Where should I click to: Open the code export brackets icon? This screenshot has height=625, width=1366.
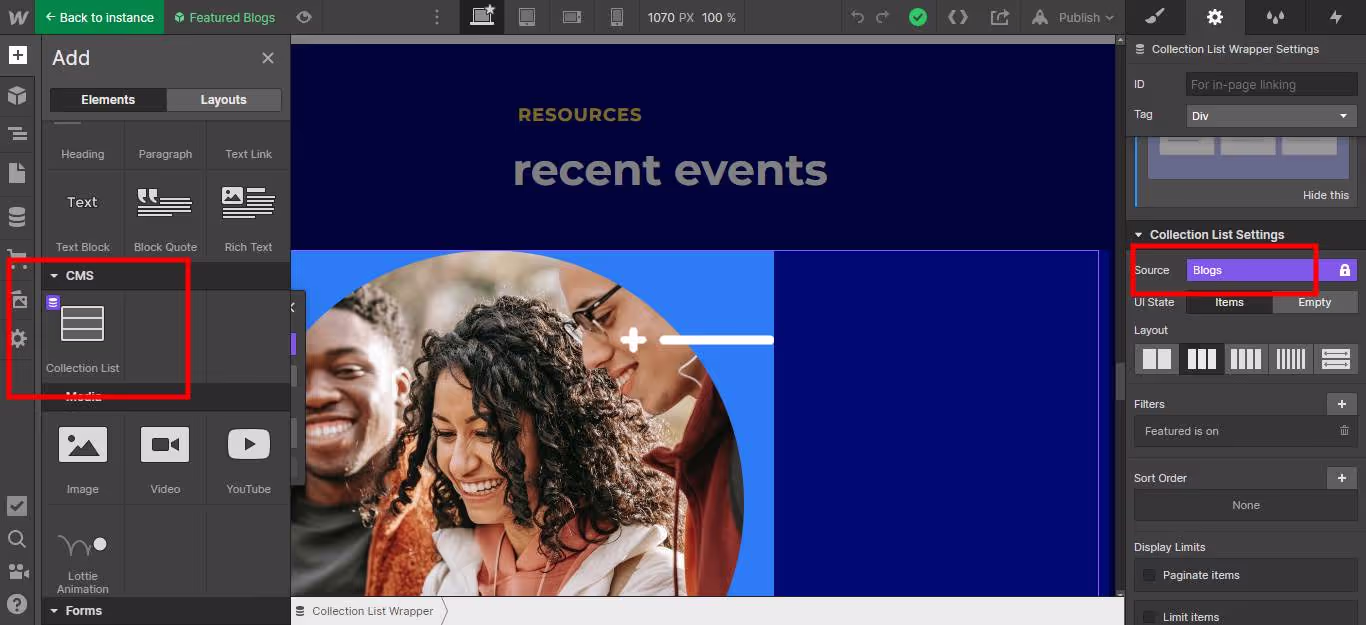pyautogui.click(x=957, y=17)
